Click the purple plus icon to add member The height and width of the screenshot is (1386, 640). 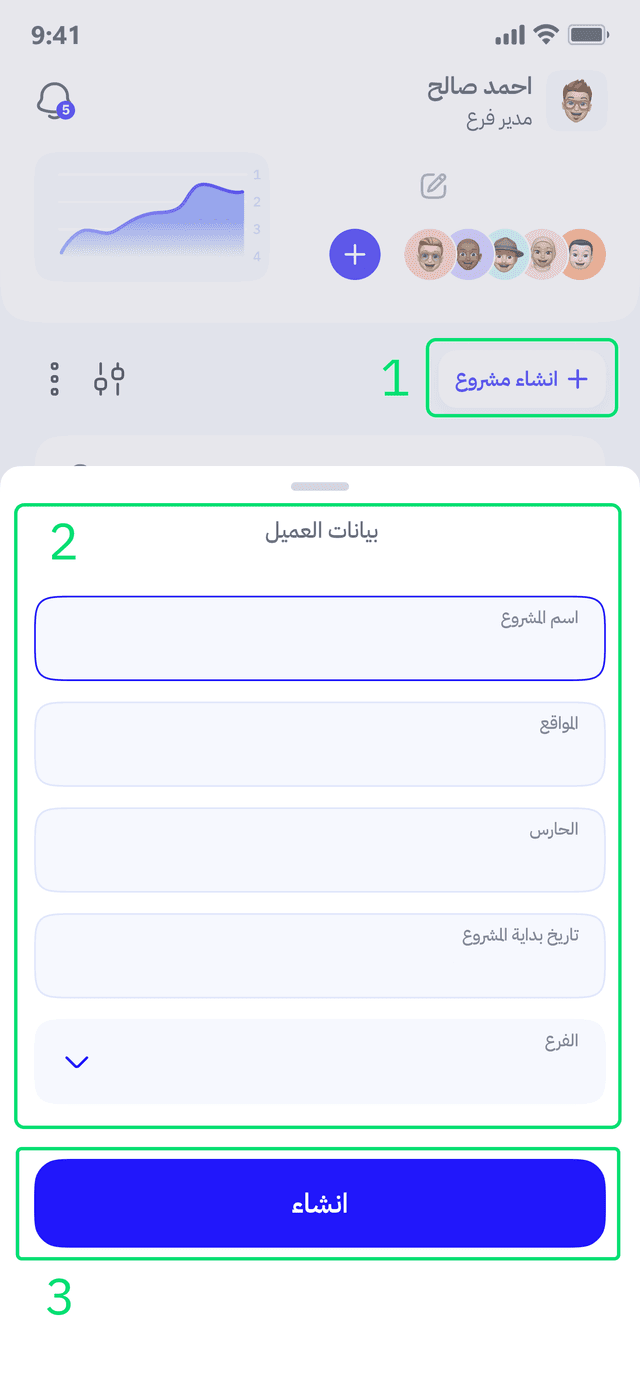pyautogui.click(x=354, y=255)
